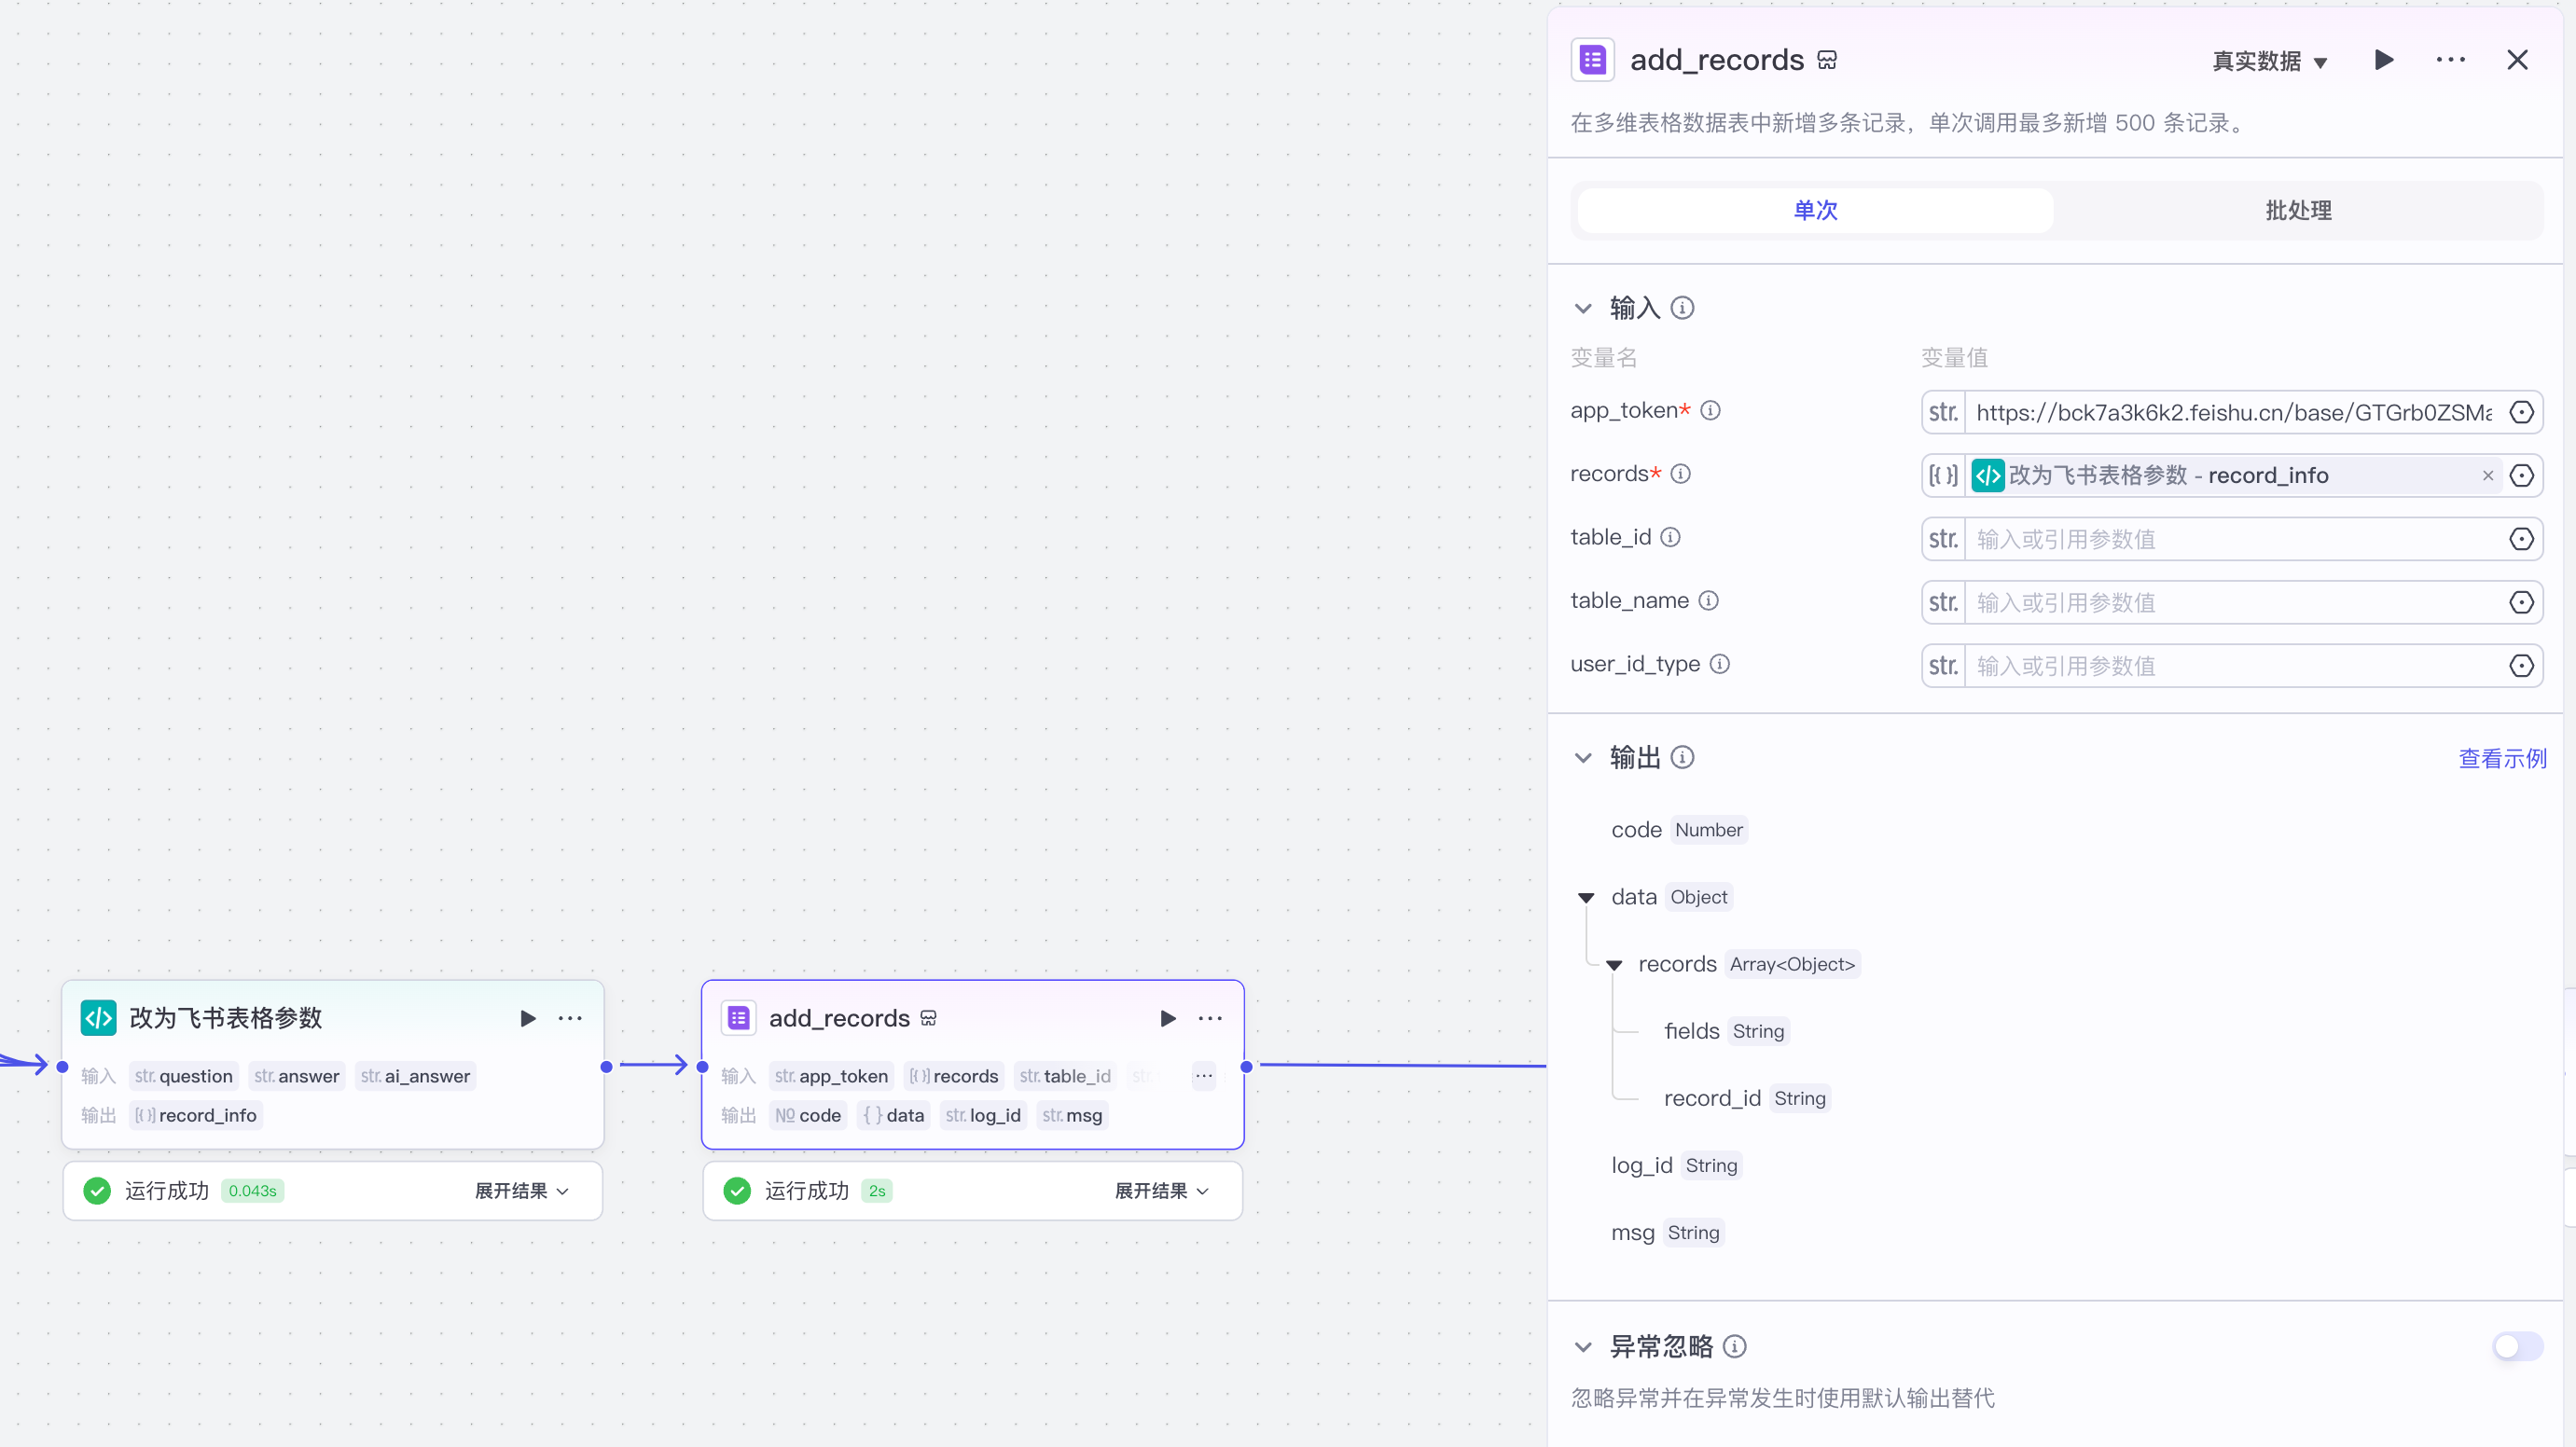Open the panel's three-dot more menu
Viewport: 2576px width, 1447px height.
click(2450, 60)
